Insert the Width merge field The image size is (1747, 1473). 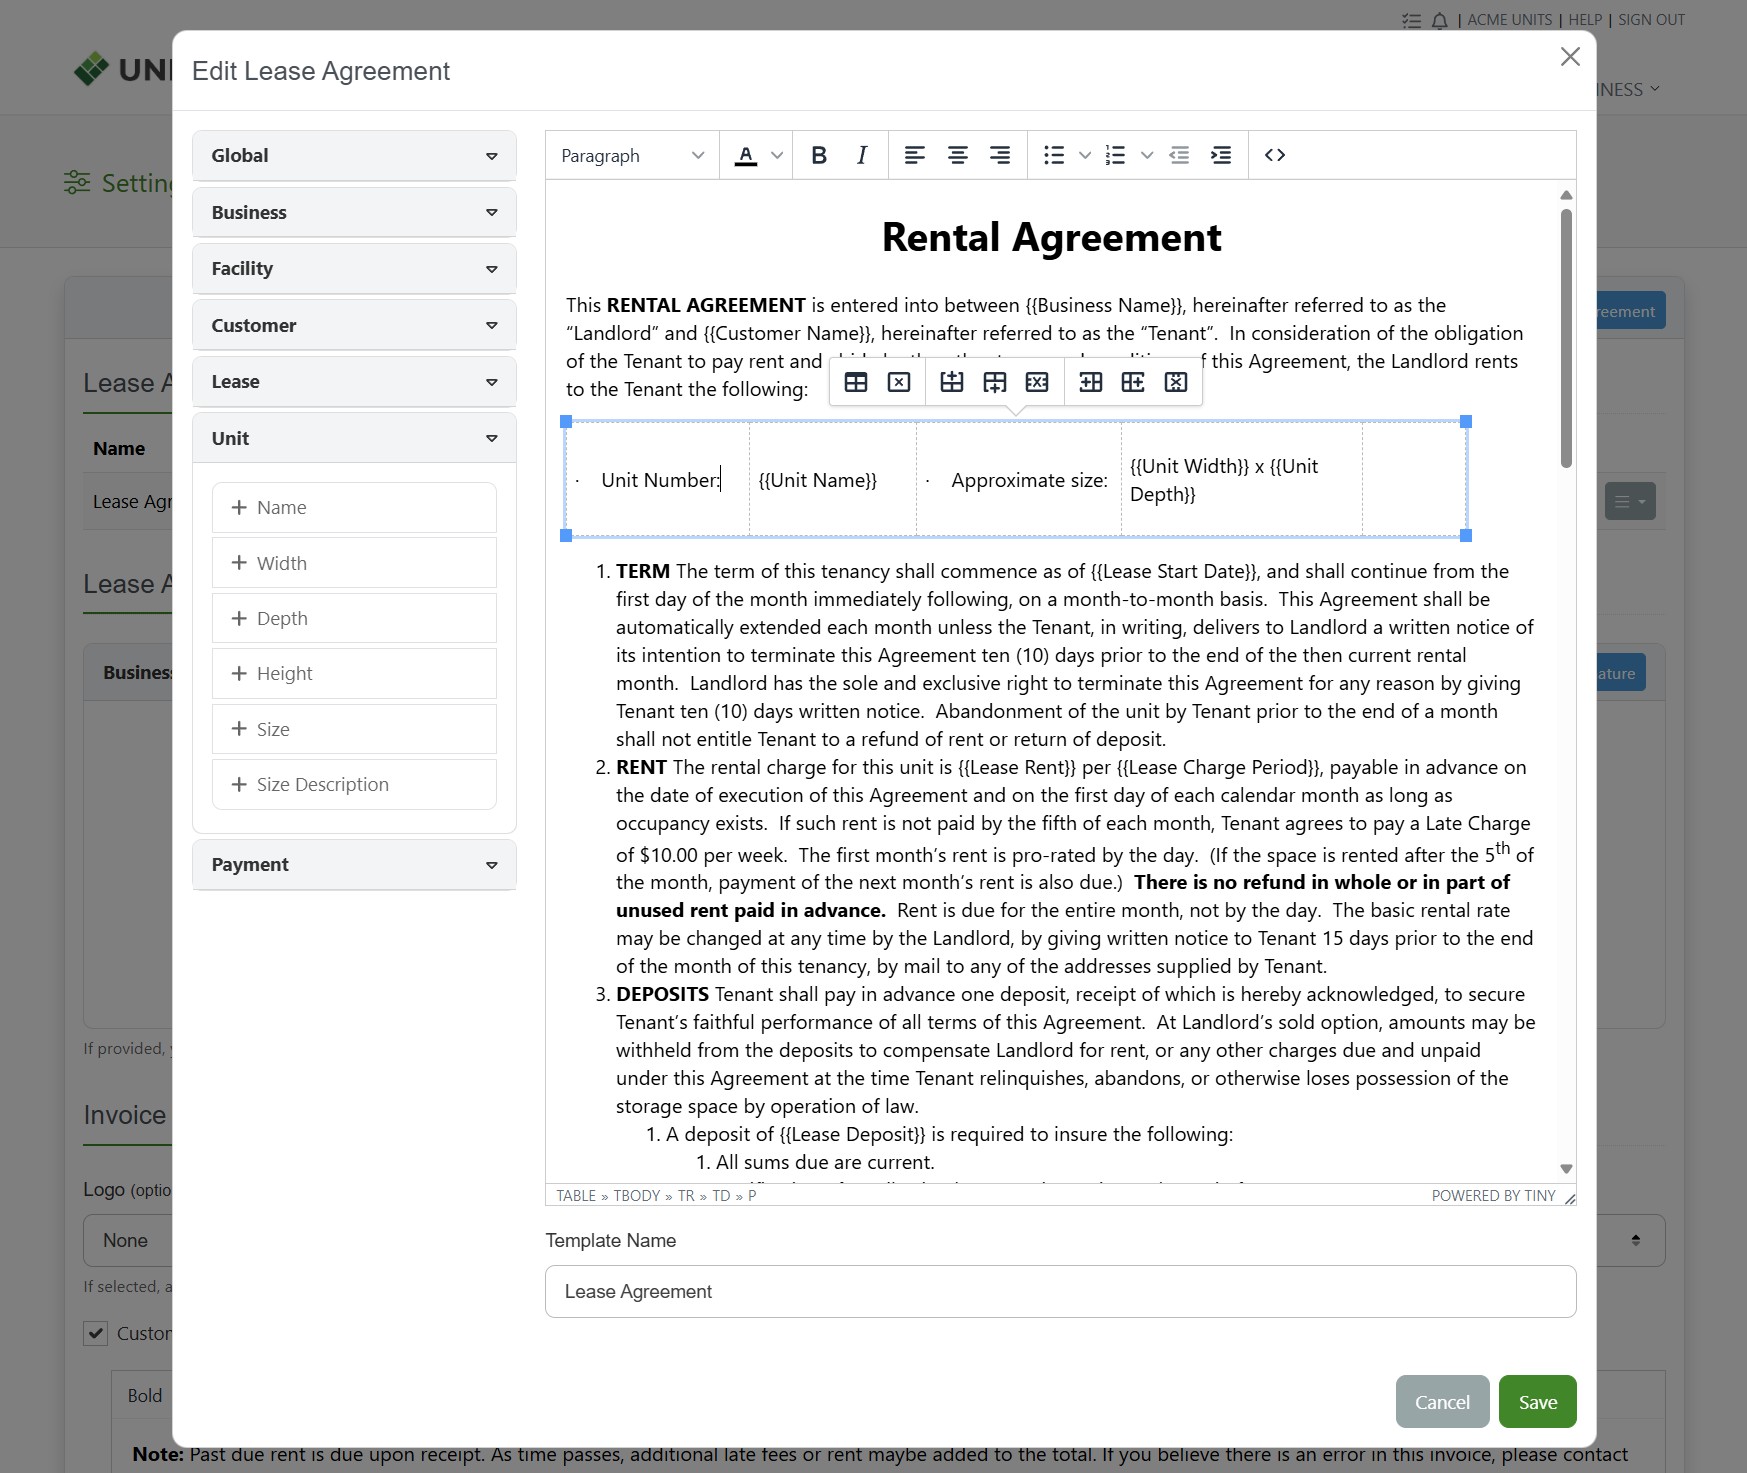353,562
